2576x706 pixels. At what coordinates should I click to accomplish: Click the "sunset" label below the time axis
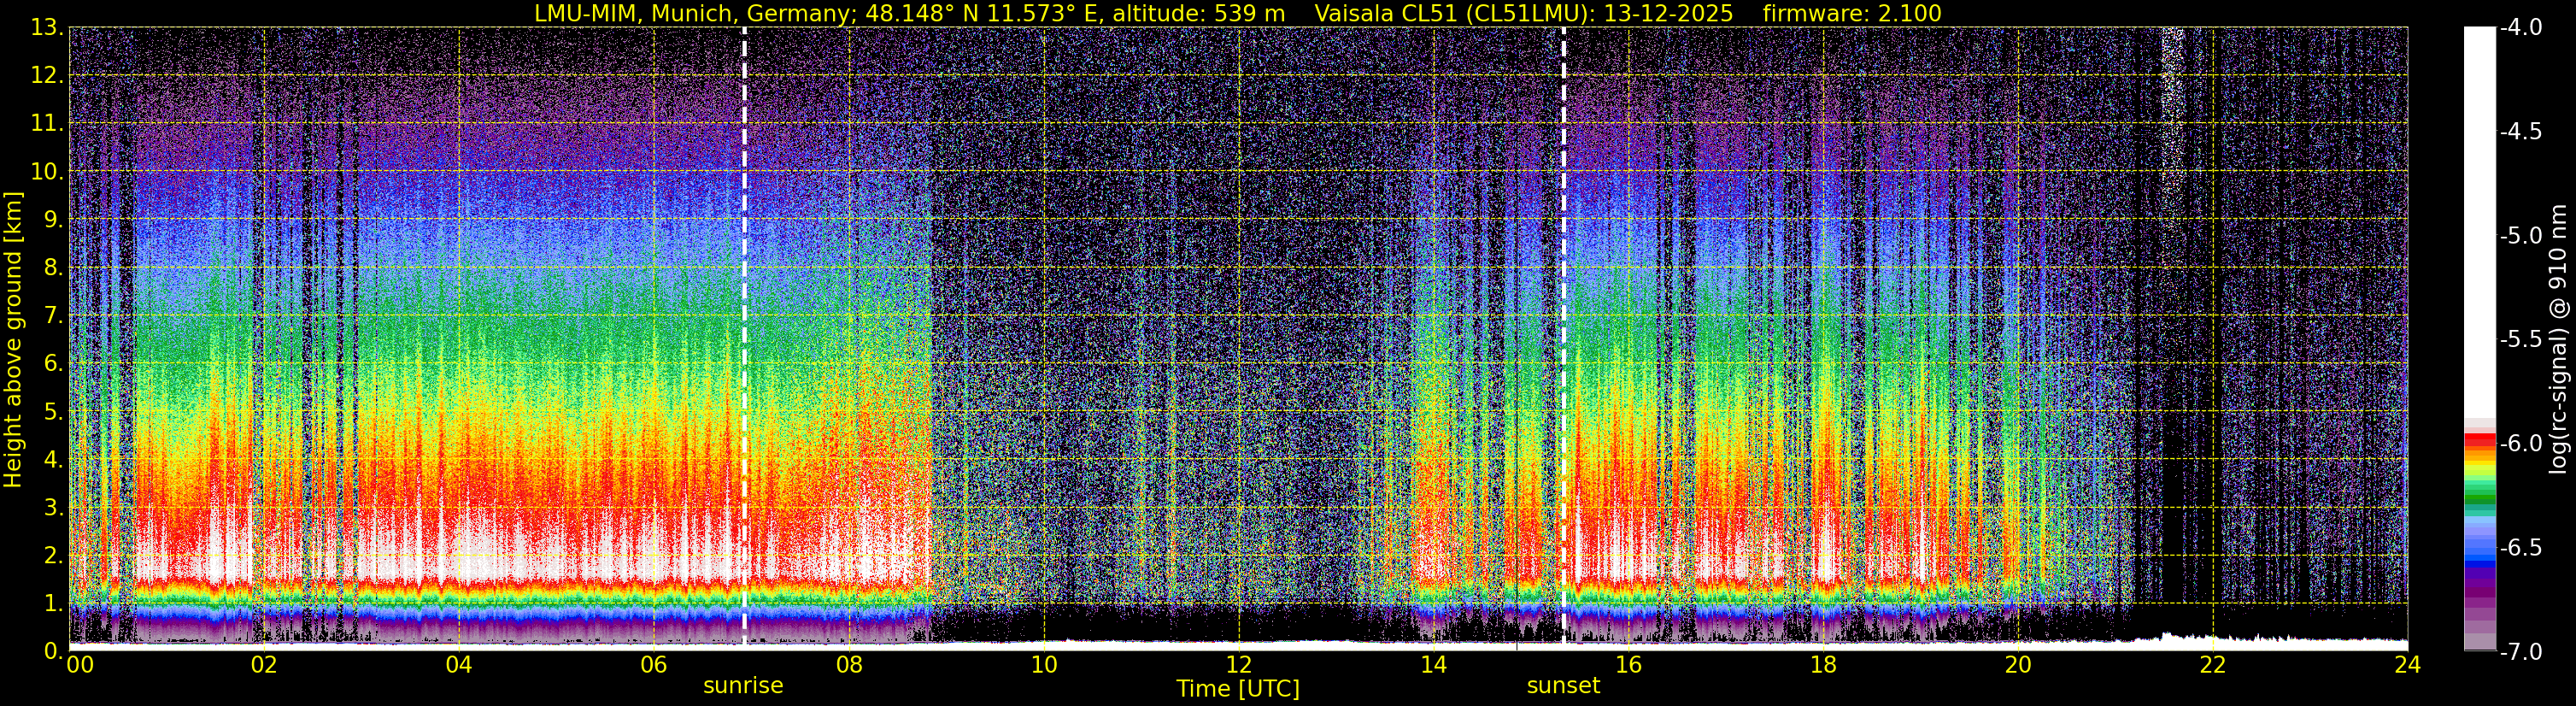[x=1563, y=686]
